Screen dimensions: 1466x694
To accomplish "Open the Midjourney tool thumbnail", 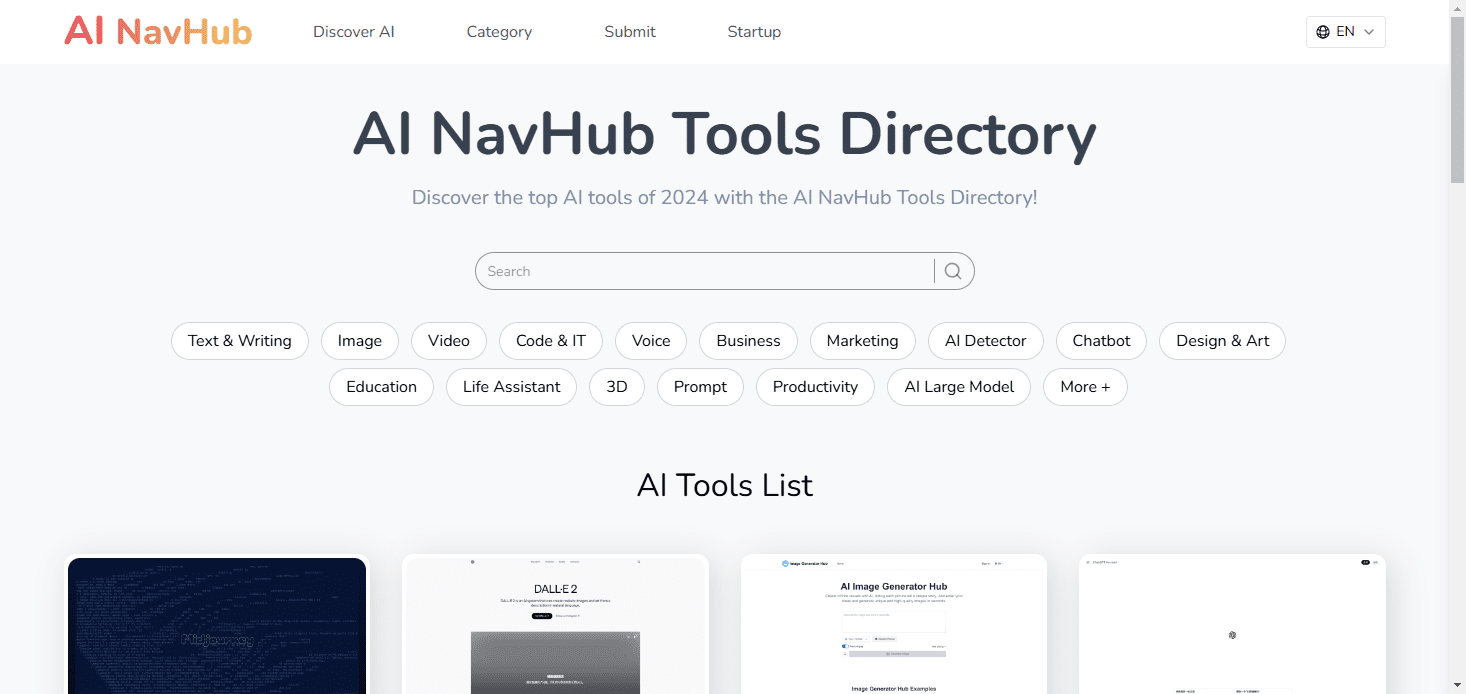I will coord(217,626).
